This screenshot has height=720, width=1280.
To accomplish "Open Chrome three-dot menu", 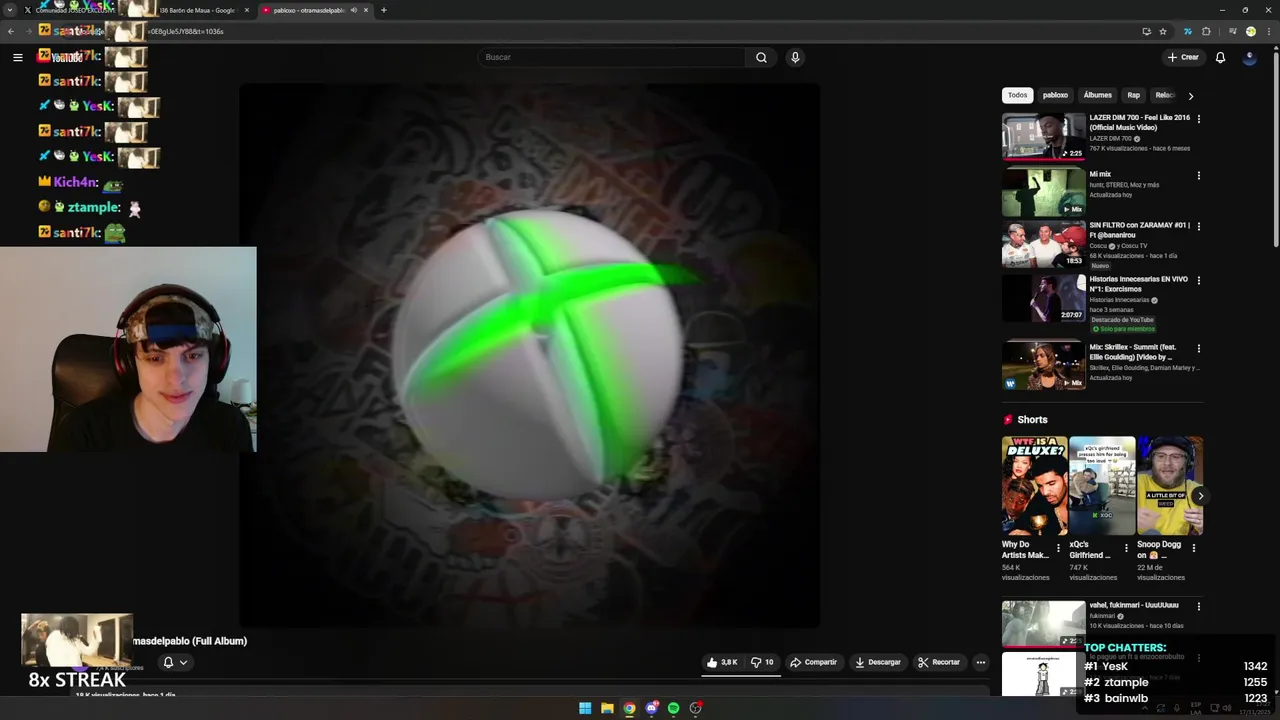I will coord(1269,31).
